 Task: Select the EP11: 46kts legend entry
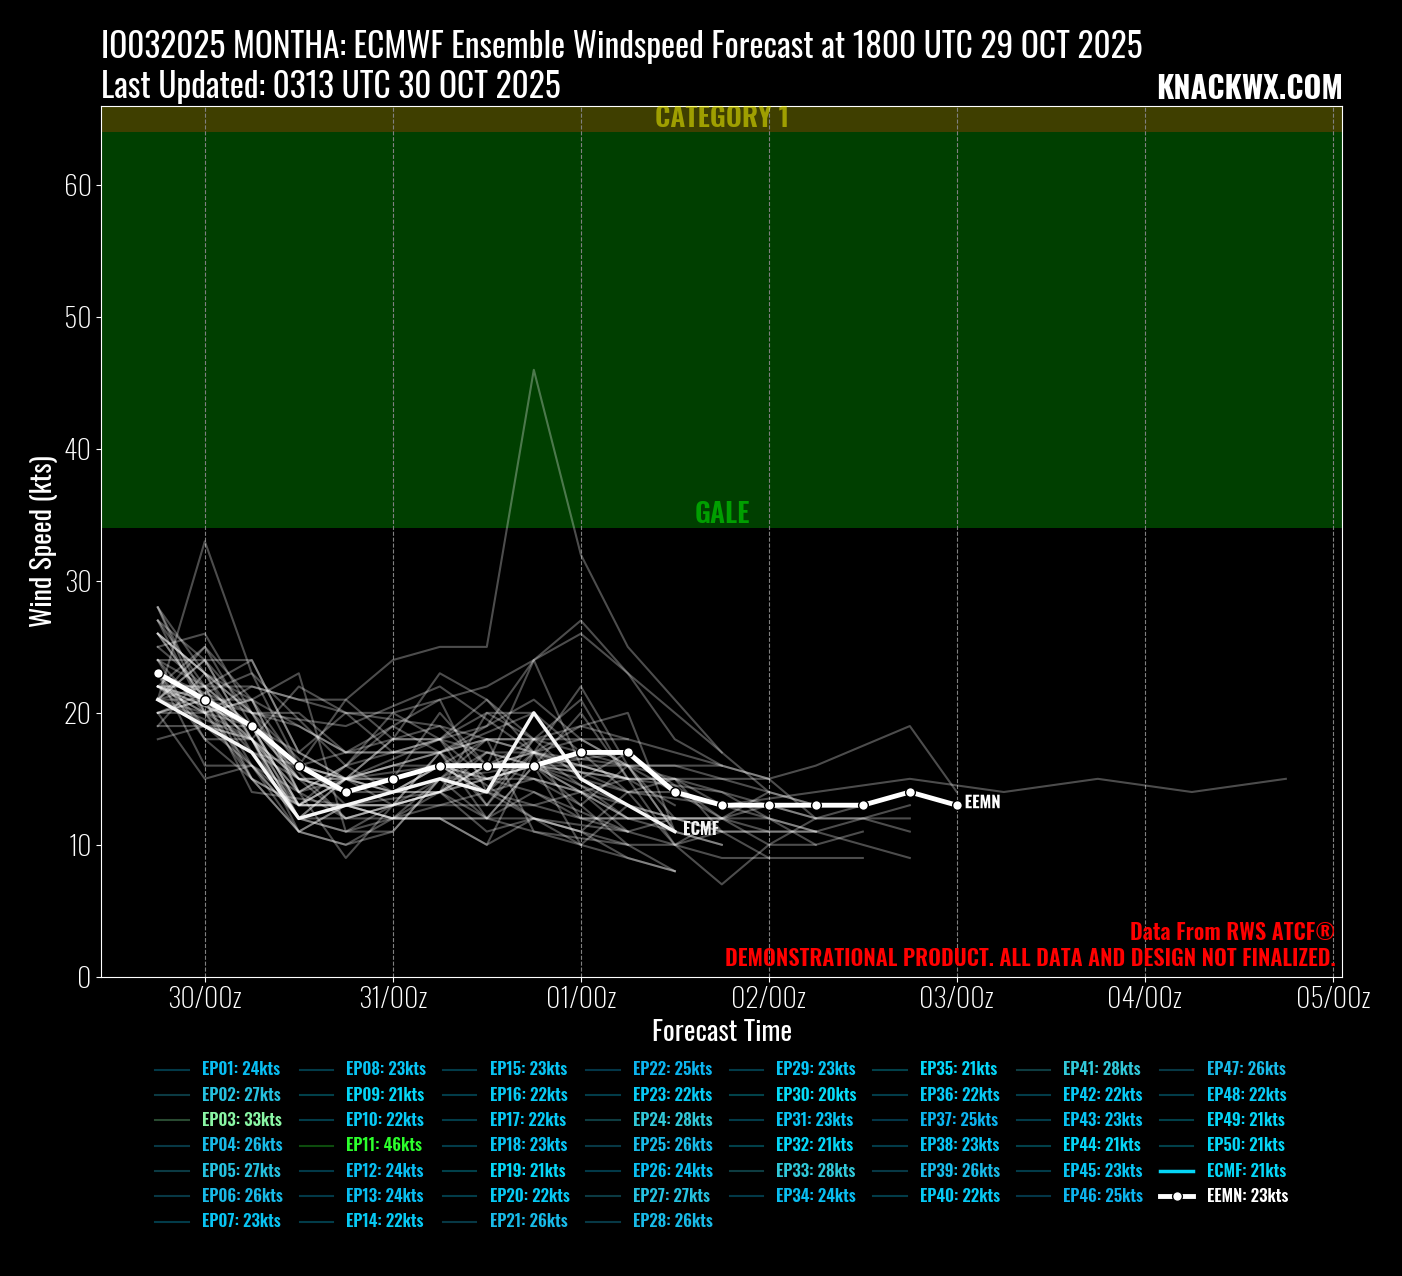tap(383, 1145)
